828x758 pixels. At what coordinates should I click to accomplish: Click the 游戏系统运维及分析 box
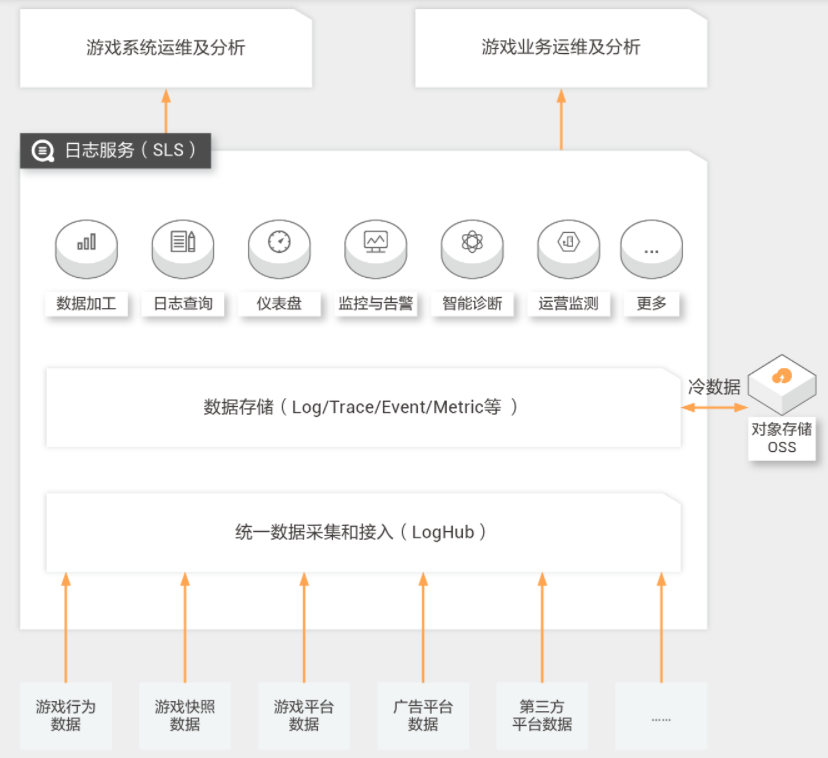pos(166,48)
